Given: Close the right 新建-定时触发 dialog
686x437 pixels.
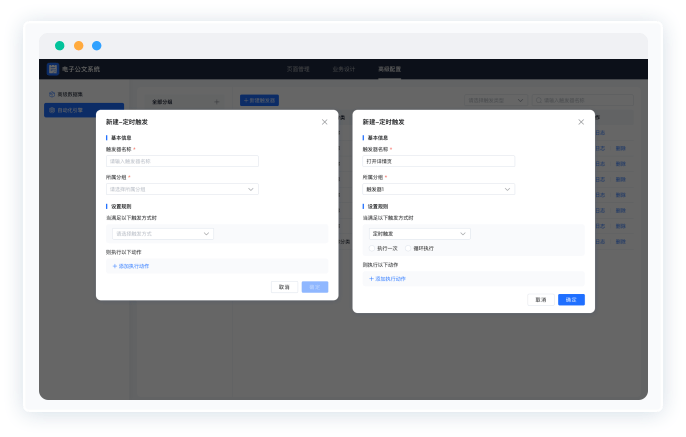Looking at the screenshot, I should click(x=581, y=121).
